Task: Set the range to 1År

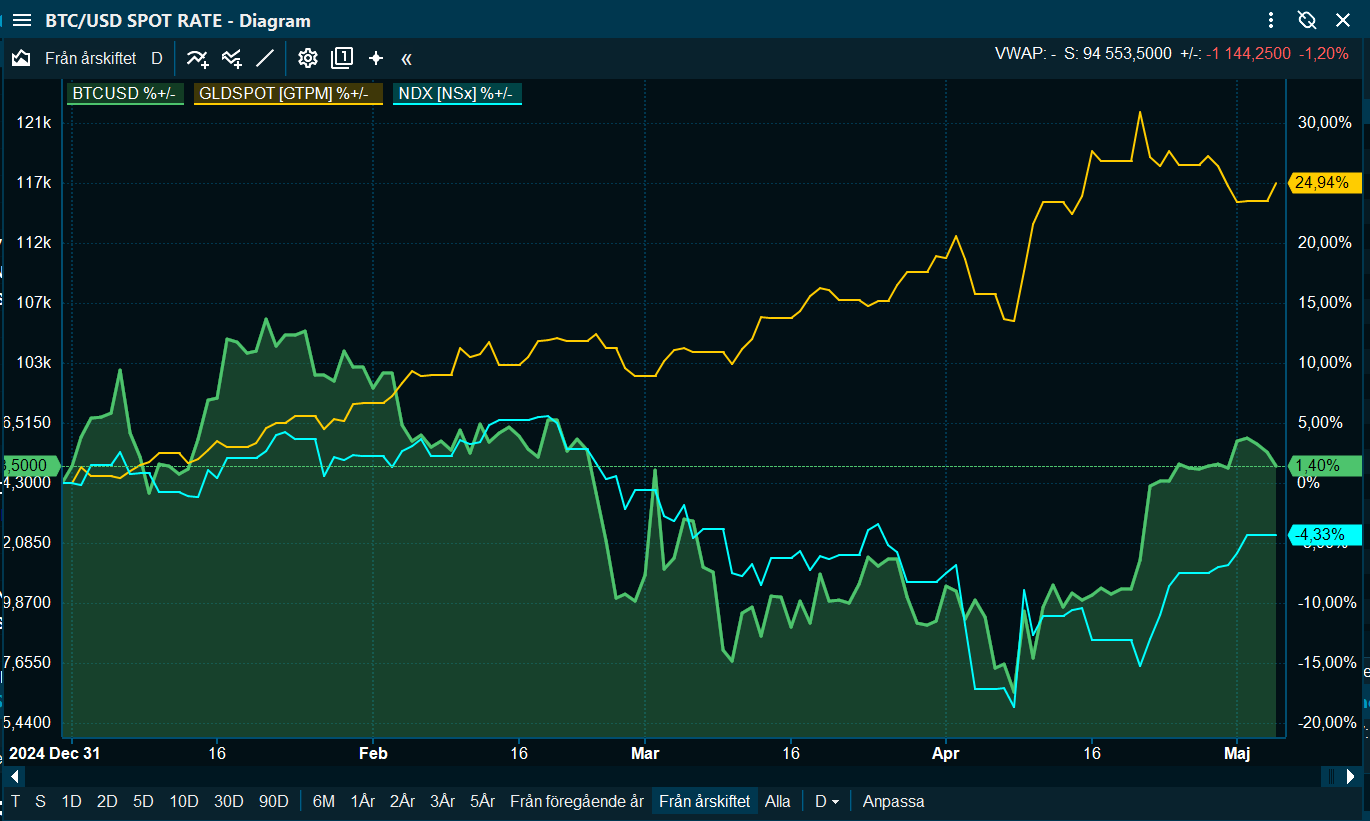Action: point(363,801)
